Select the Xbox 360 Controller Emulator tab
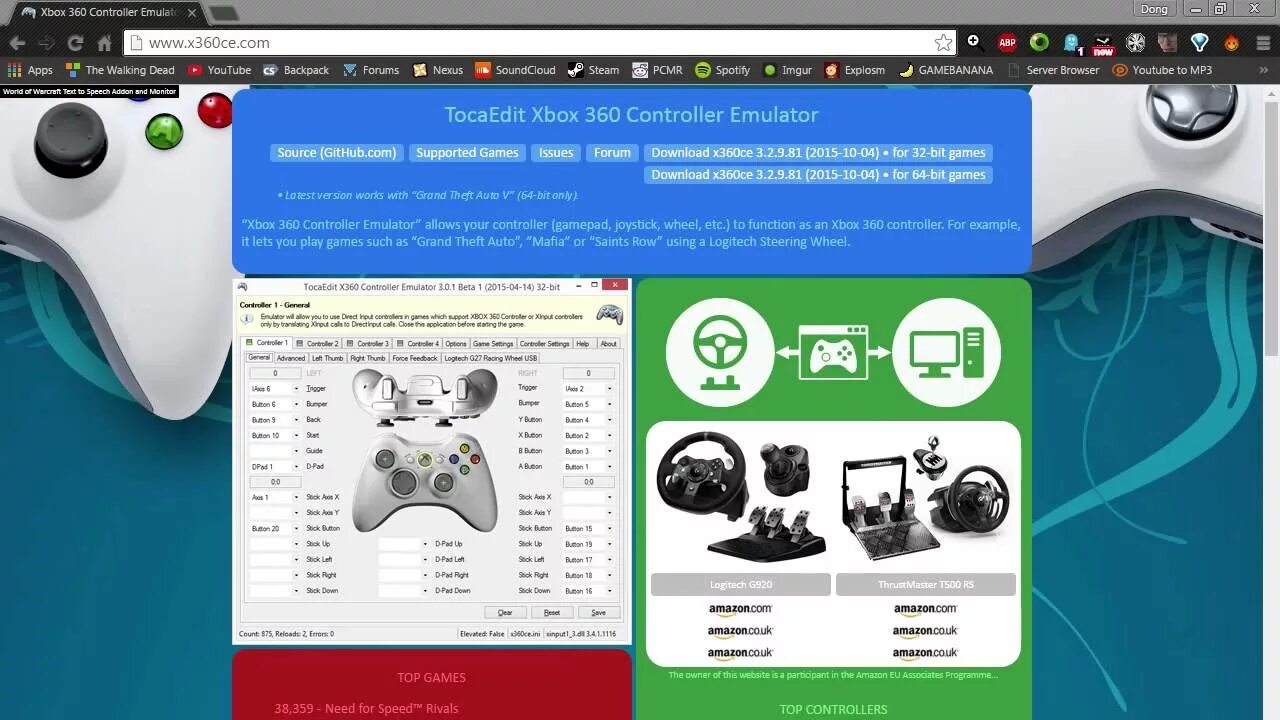 [109, 13]
